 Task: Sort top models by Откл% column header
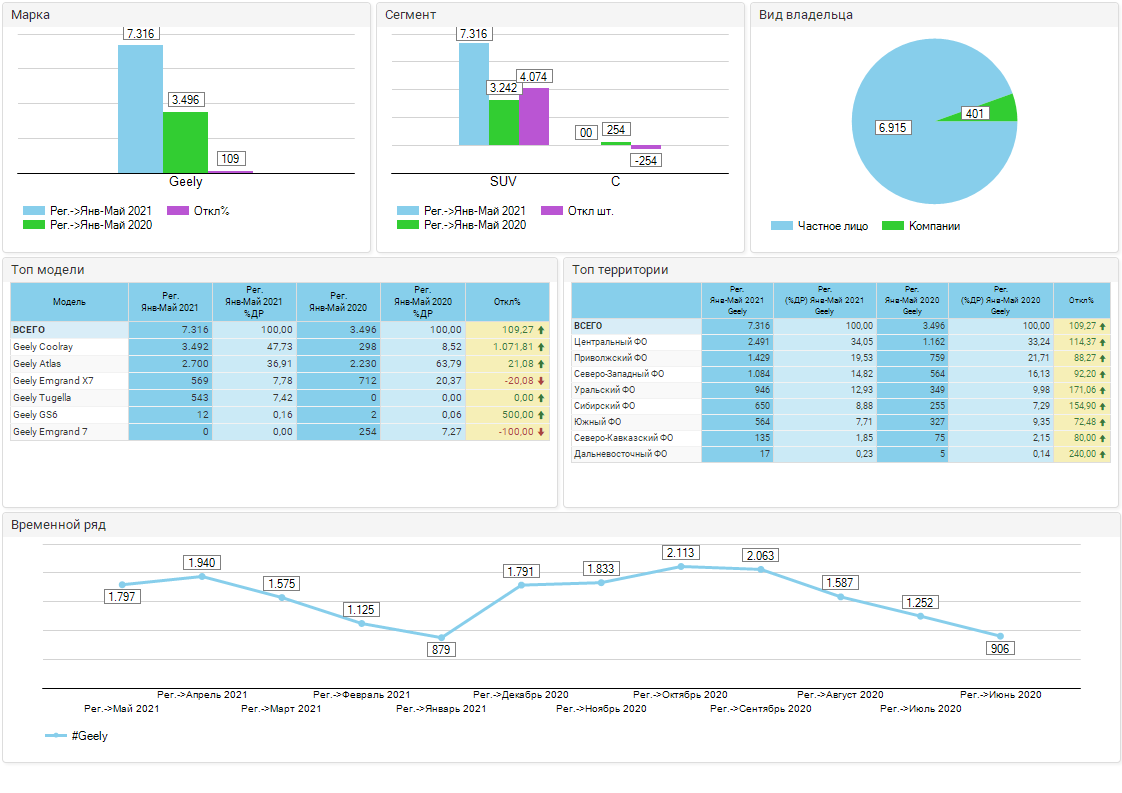(x=507, y=301)
